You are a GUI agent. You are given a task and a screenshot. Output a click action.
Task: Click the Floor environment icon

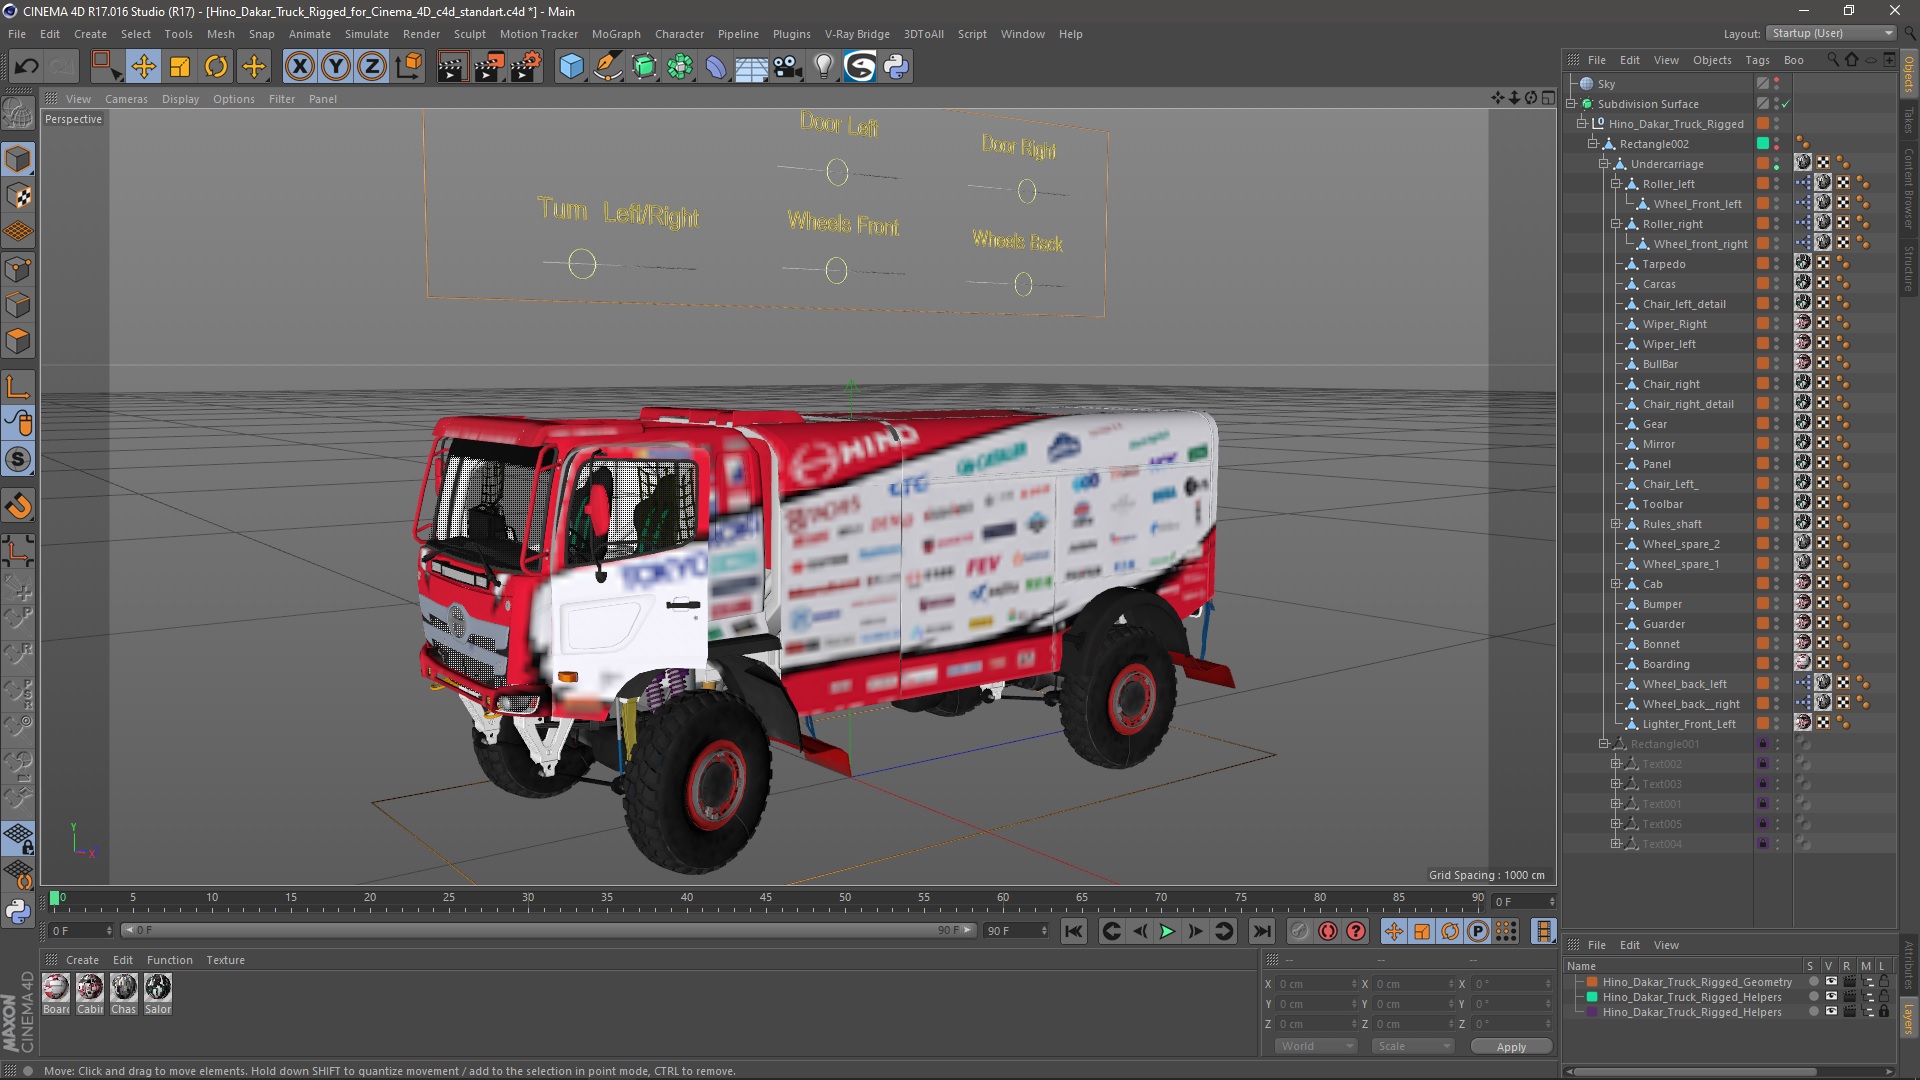point(752,67)
